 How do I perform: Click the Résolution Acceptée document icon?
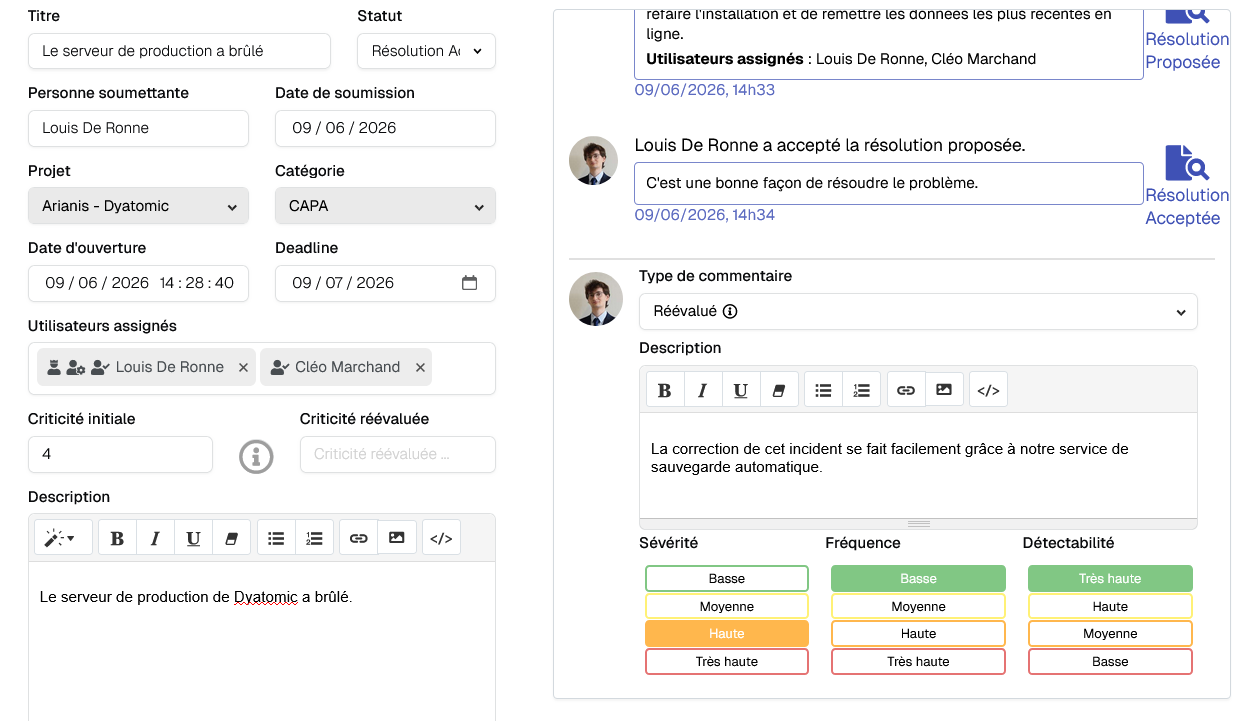click(1187, 163)
